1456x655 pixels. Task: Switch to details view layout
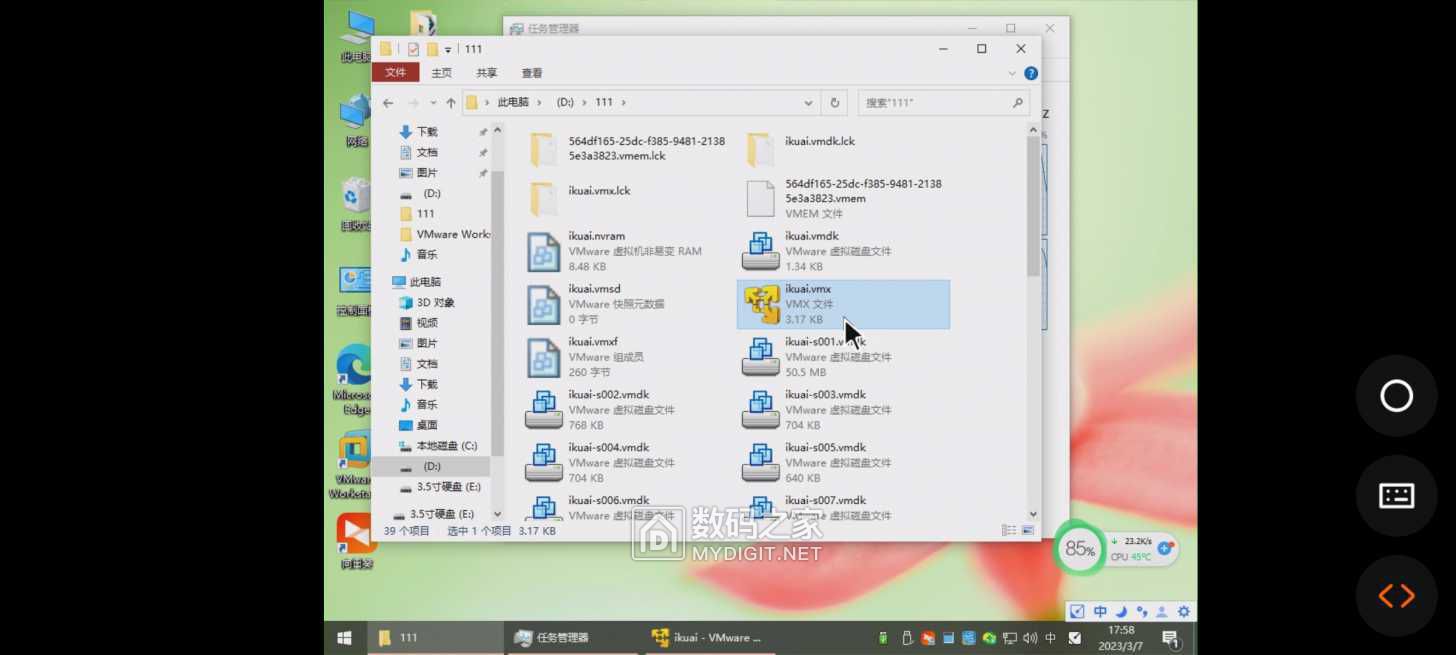[x=1008, y=530]
